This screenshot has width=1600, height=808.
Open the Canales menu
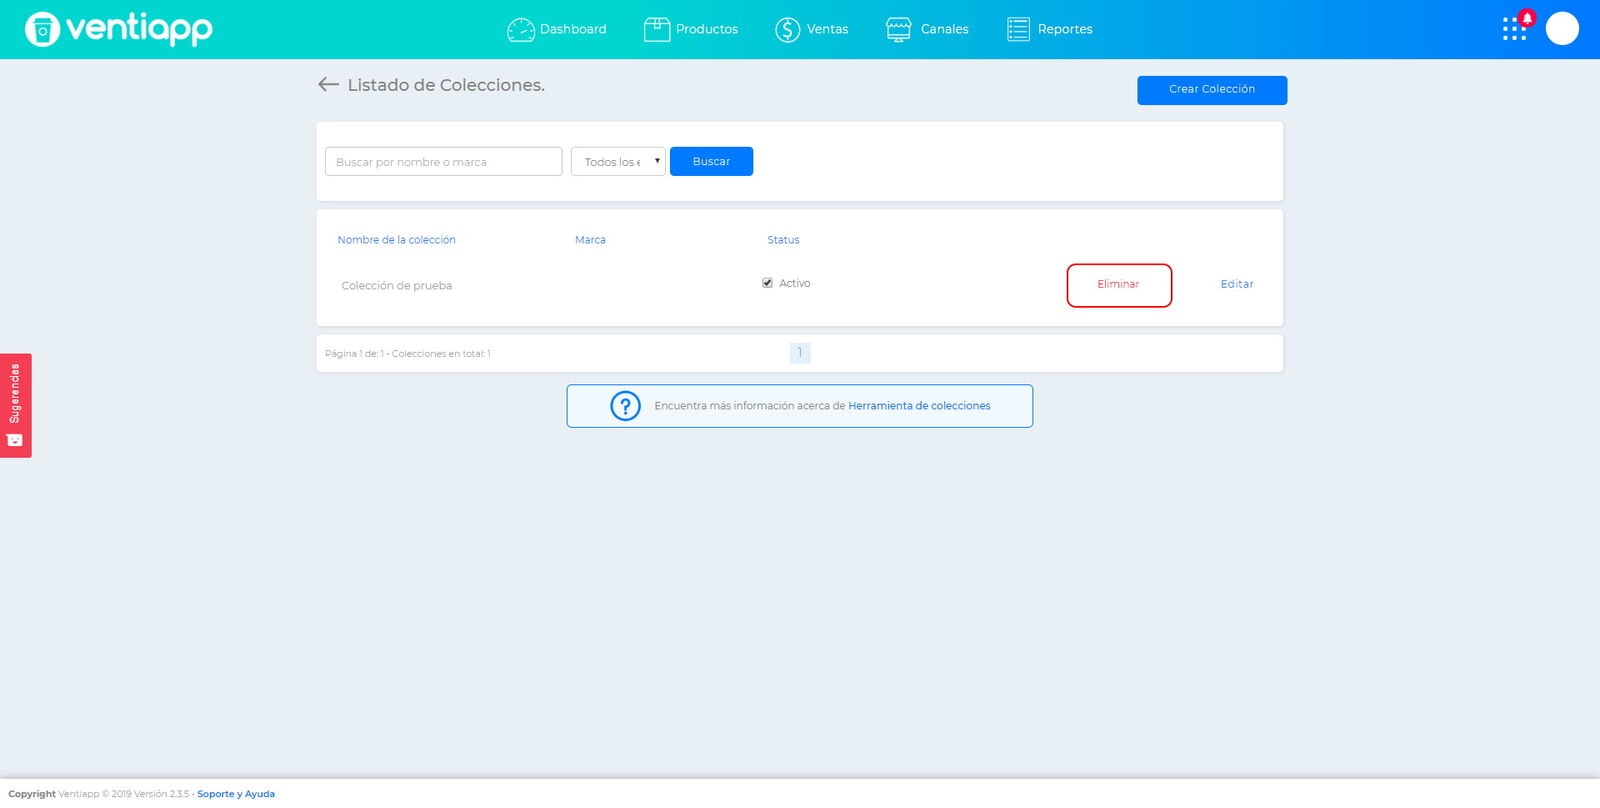tap(945, 30)
